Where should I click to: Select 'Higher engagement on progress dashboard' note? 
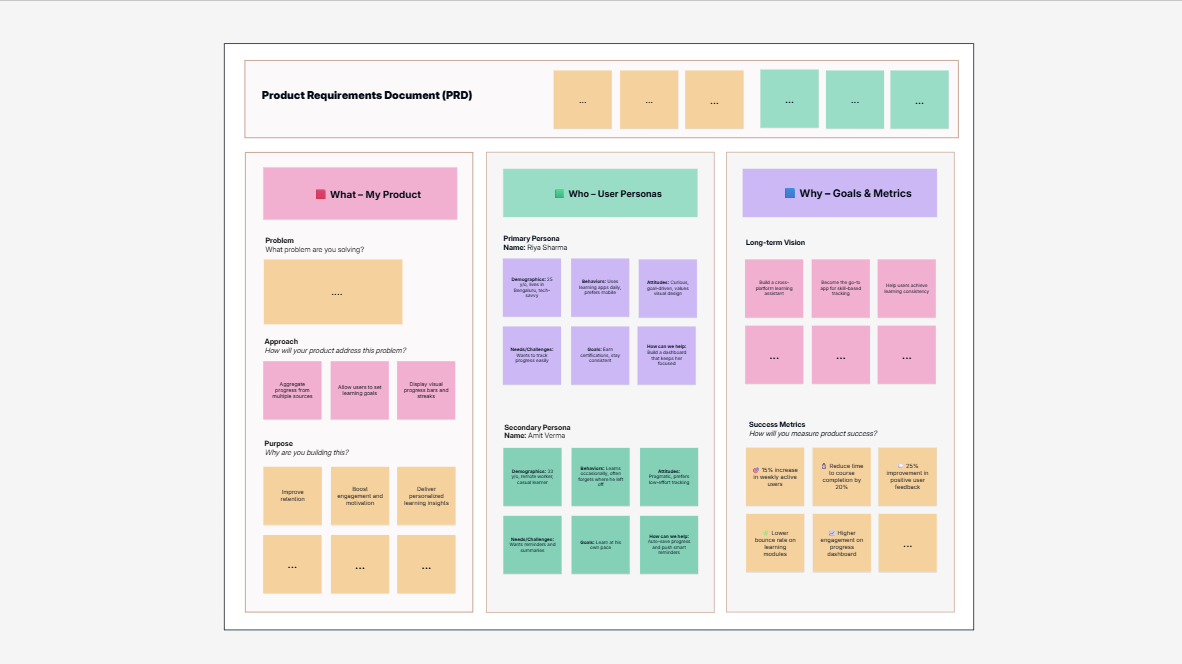(x=841, y=543)
